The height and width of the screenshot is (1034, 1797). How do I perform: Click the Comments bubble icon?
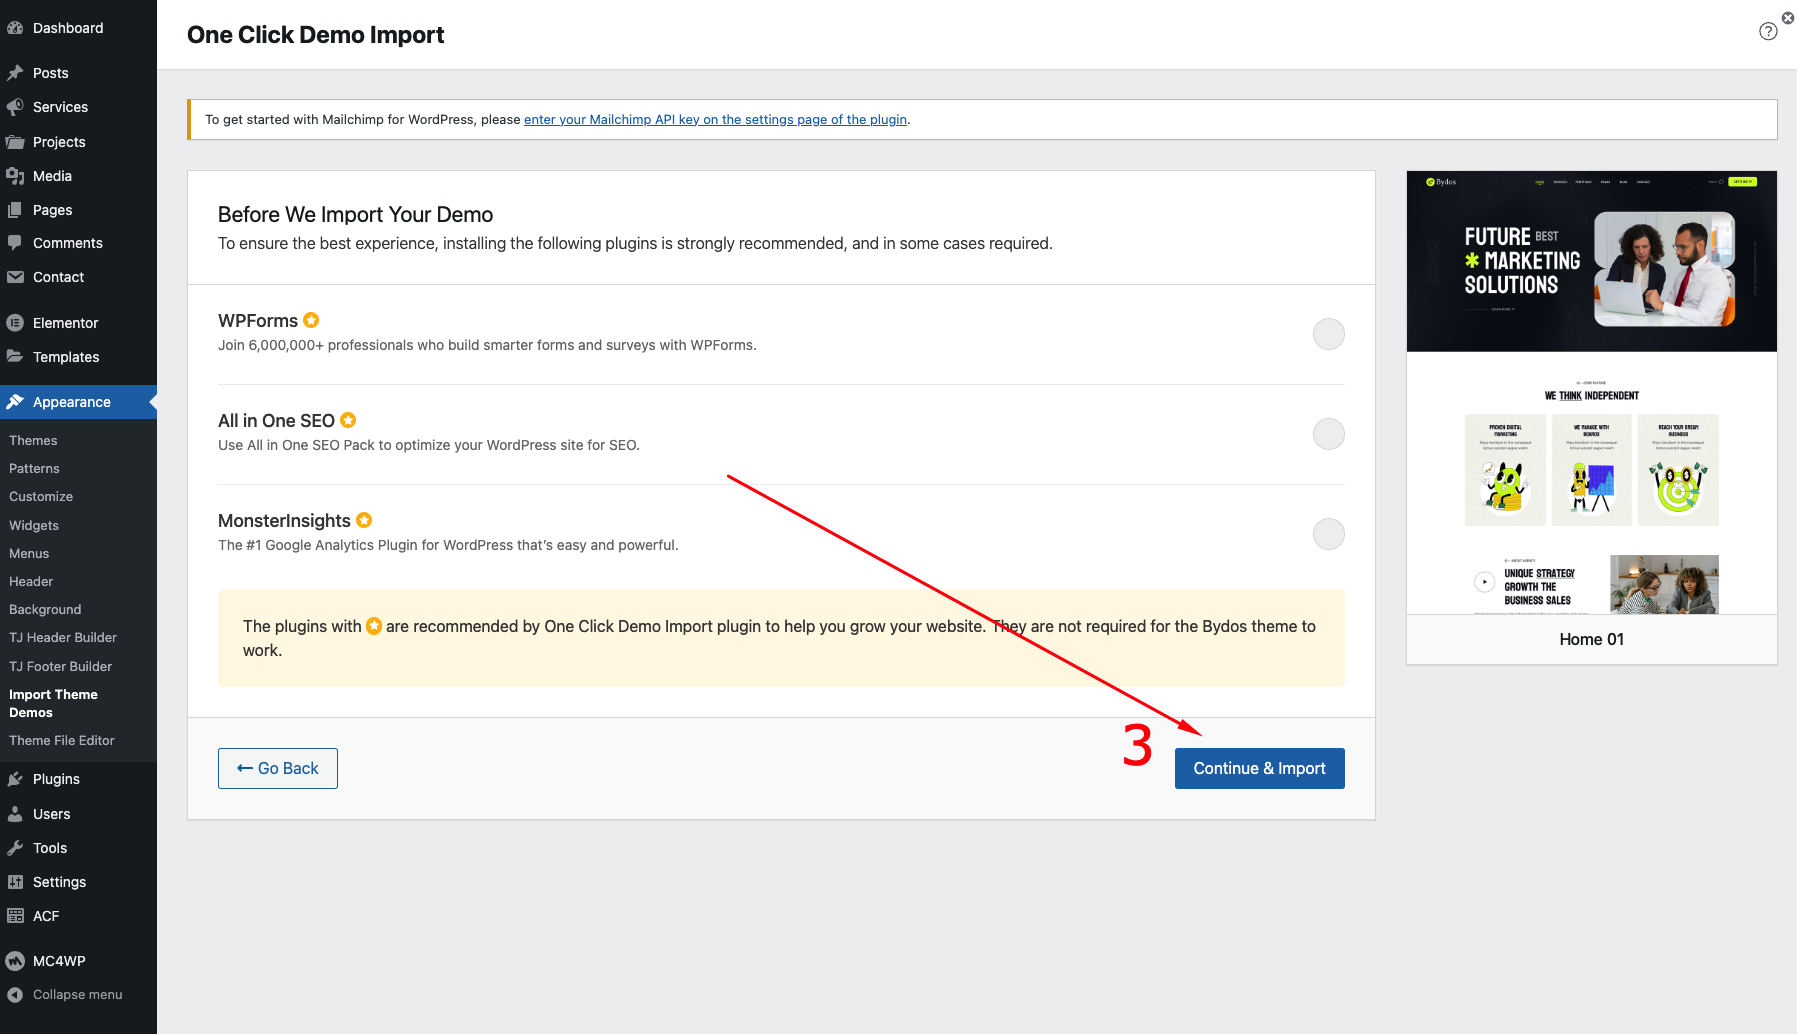click(x=15, y=243)
